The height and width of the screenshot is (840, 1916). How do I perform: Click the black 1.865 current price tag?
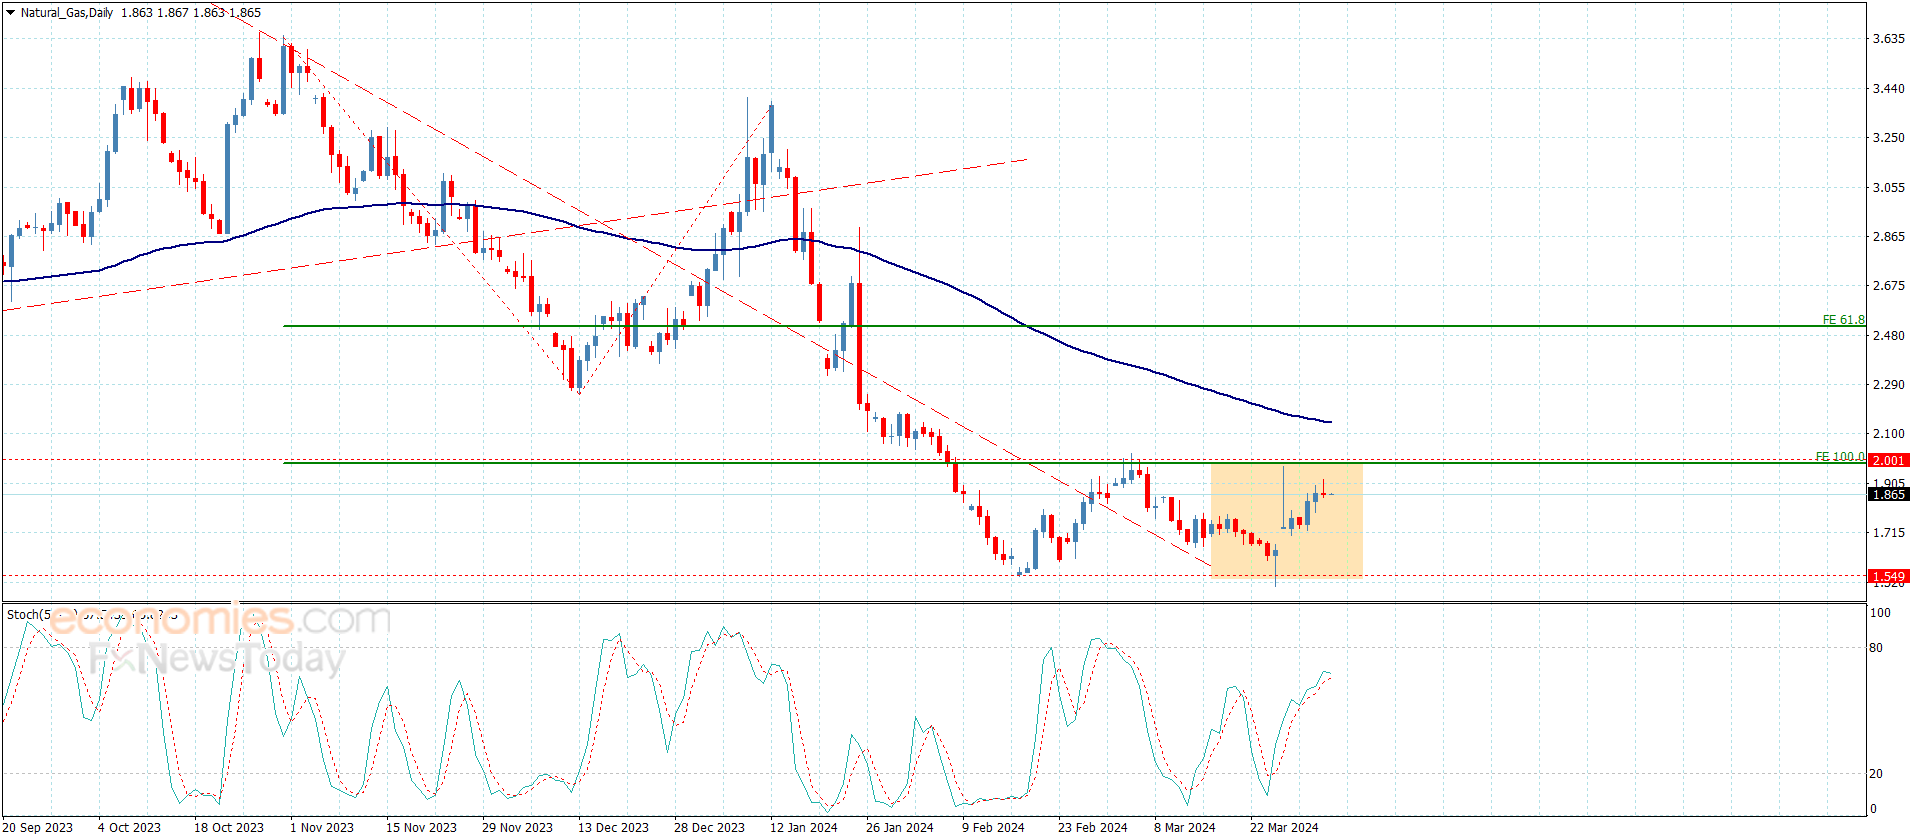coord(1888,494)
